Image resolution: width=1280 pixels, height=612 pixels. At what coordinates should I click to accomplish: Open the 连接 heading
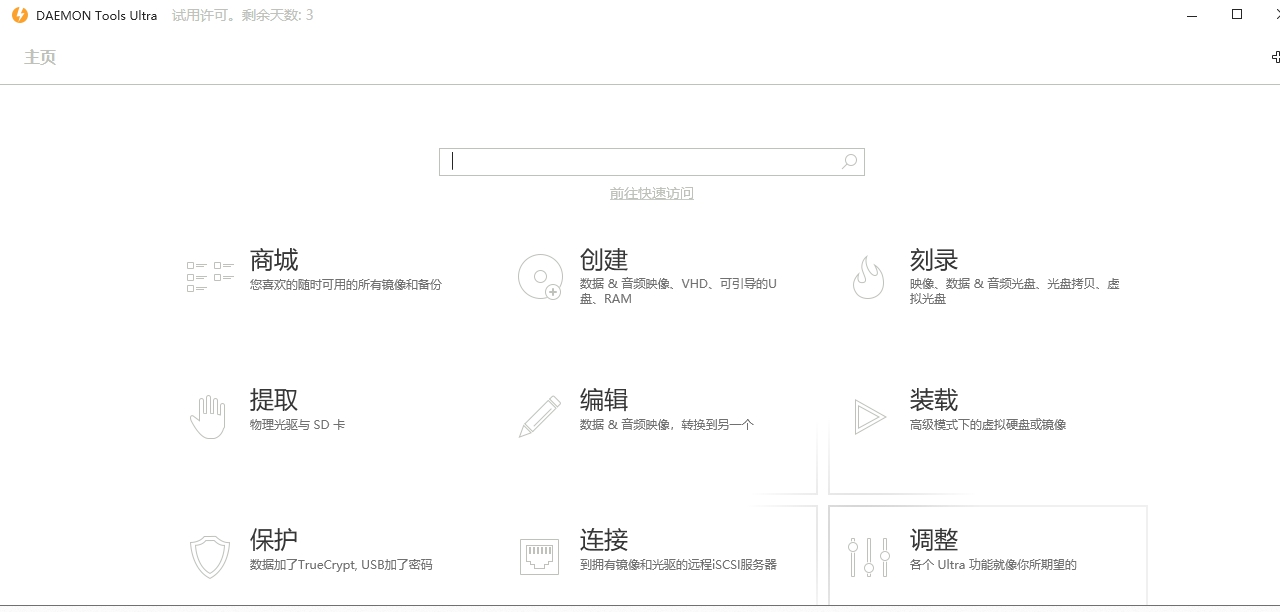pos(604,540)
